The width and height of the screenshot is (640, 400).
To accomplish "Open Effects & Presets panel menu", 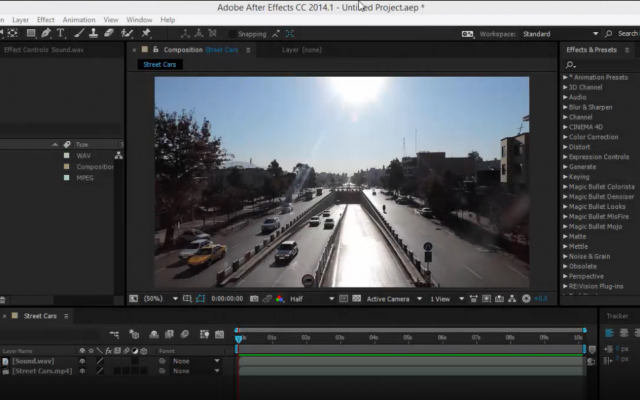I will [627, 50].
